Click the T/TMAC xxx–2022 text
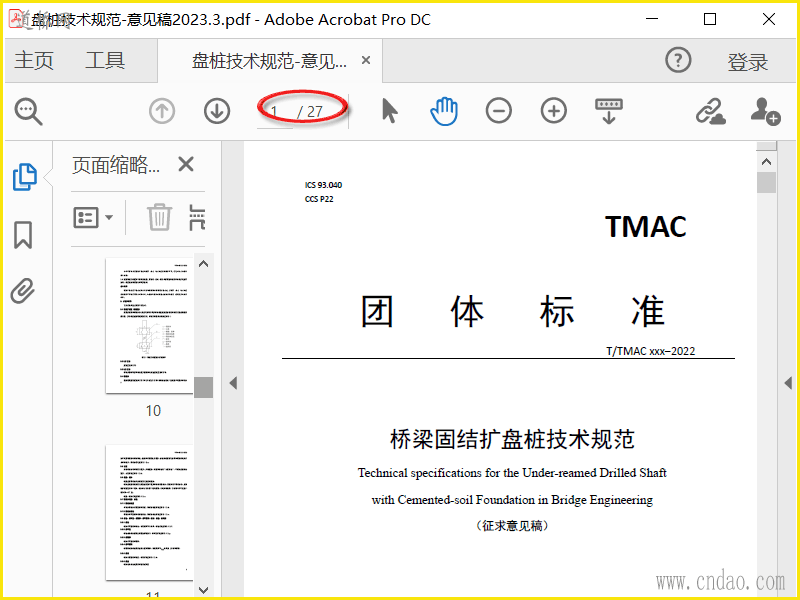 tap(651, 351)
